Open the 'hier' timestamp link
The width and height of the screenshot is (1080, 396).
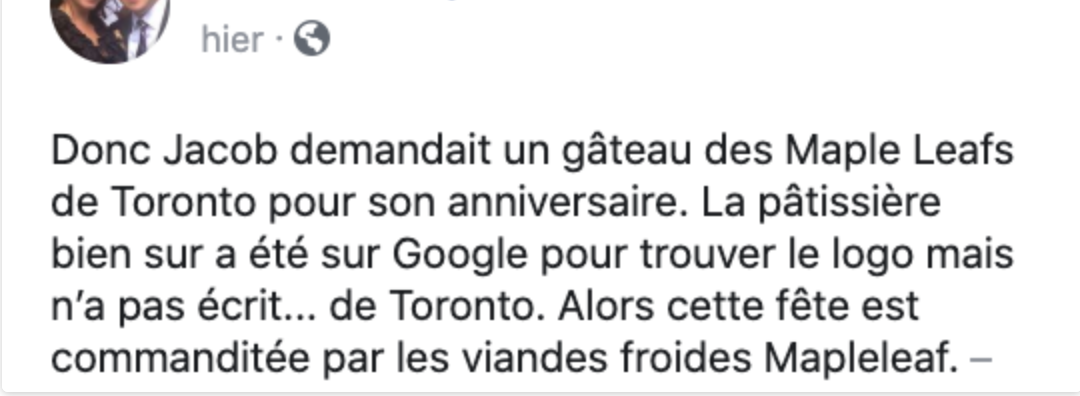pos(232,39)
